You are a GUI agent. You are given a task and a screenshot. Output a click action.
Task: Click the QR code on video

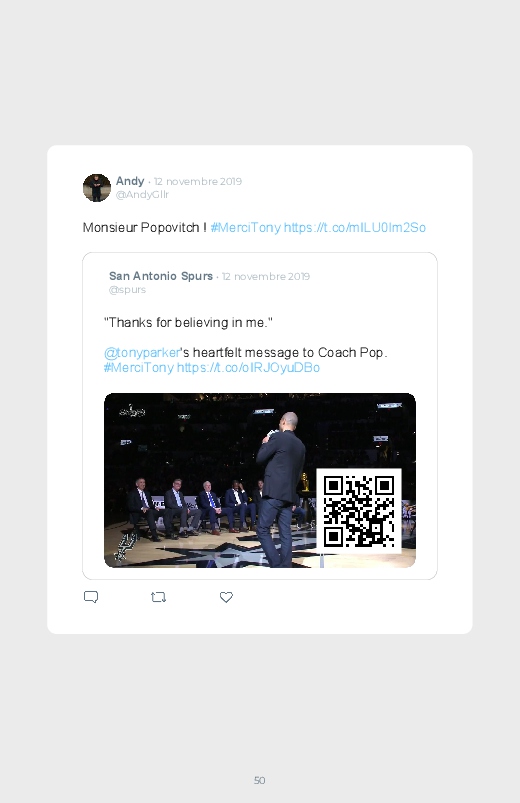click(x=359, y=511)
